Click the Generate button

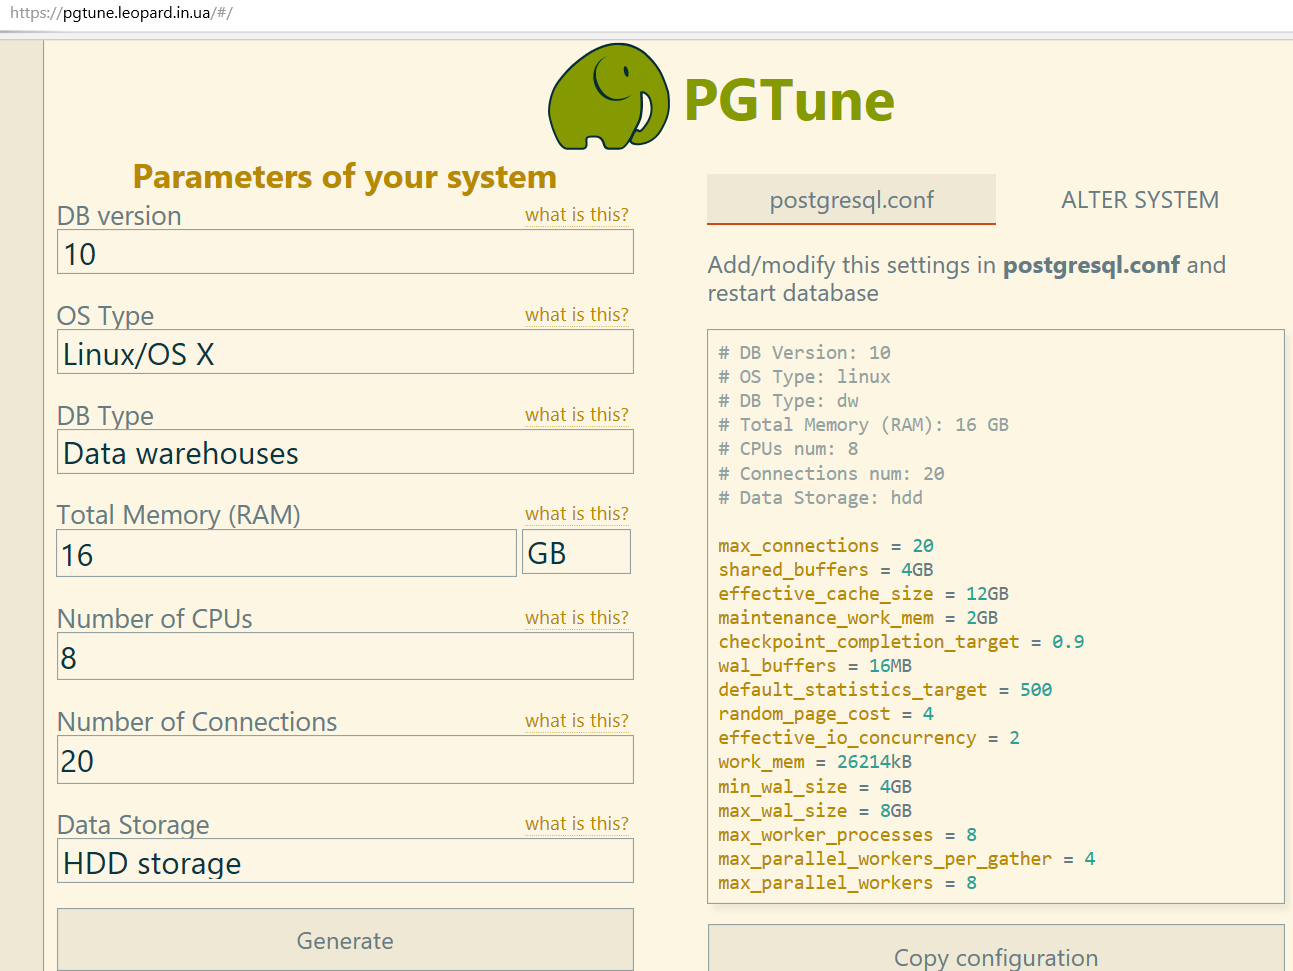point(345,940)
